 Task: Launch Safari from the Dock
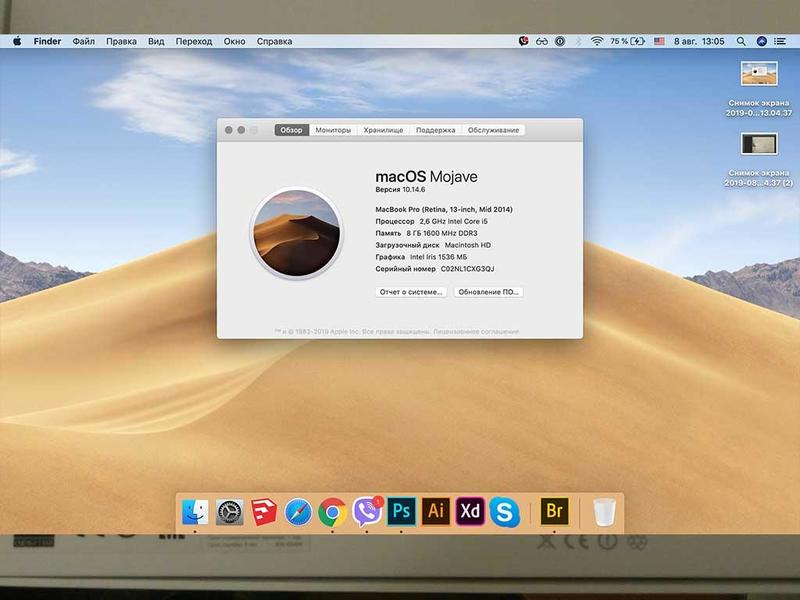(298, 512)
